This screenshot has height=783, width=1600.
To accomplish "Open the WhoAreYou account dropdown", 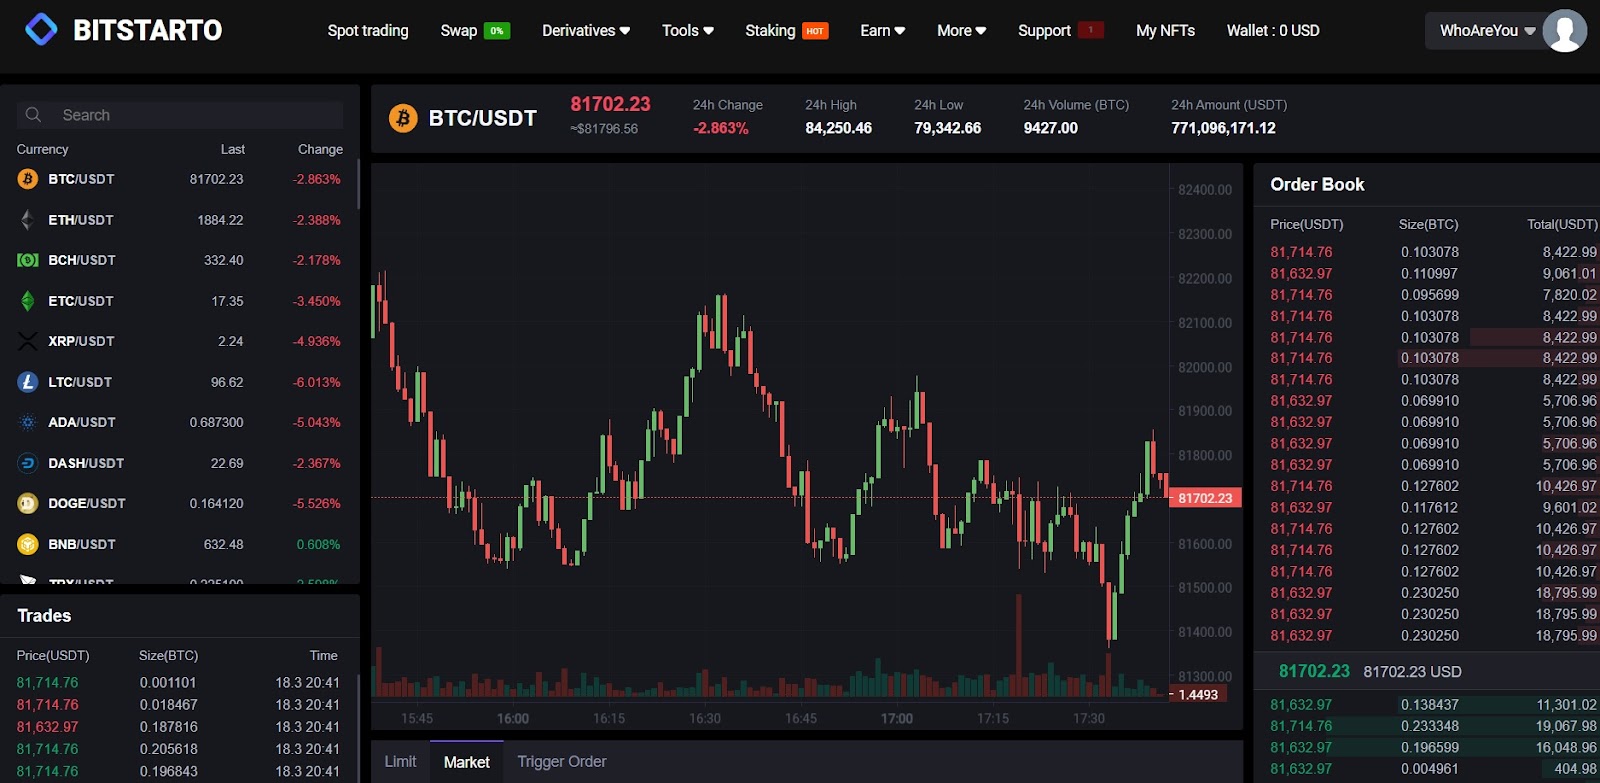I will (x=1487, y=31).
